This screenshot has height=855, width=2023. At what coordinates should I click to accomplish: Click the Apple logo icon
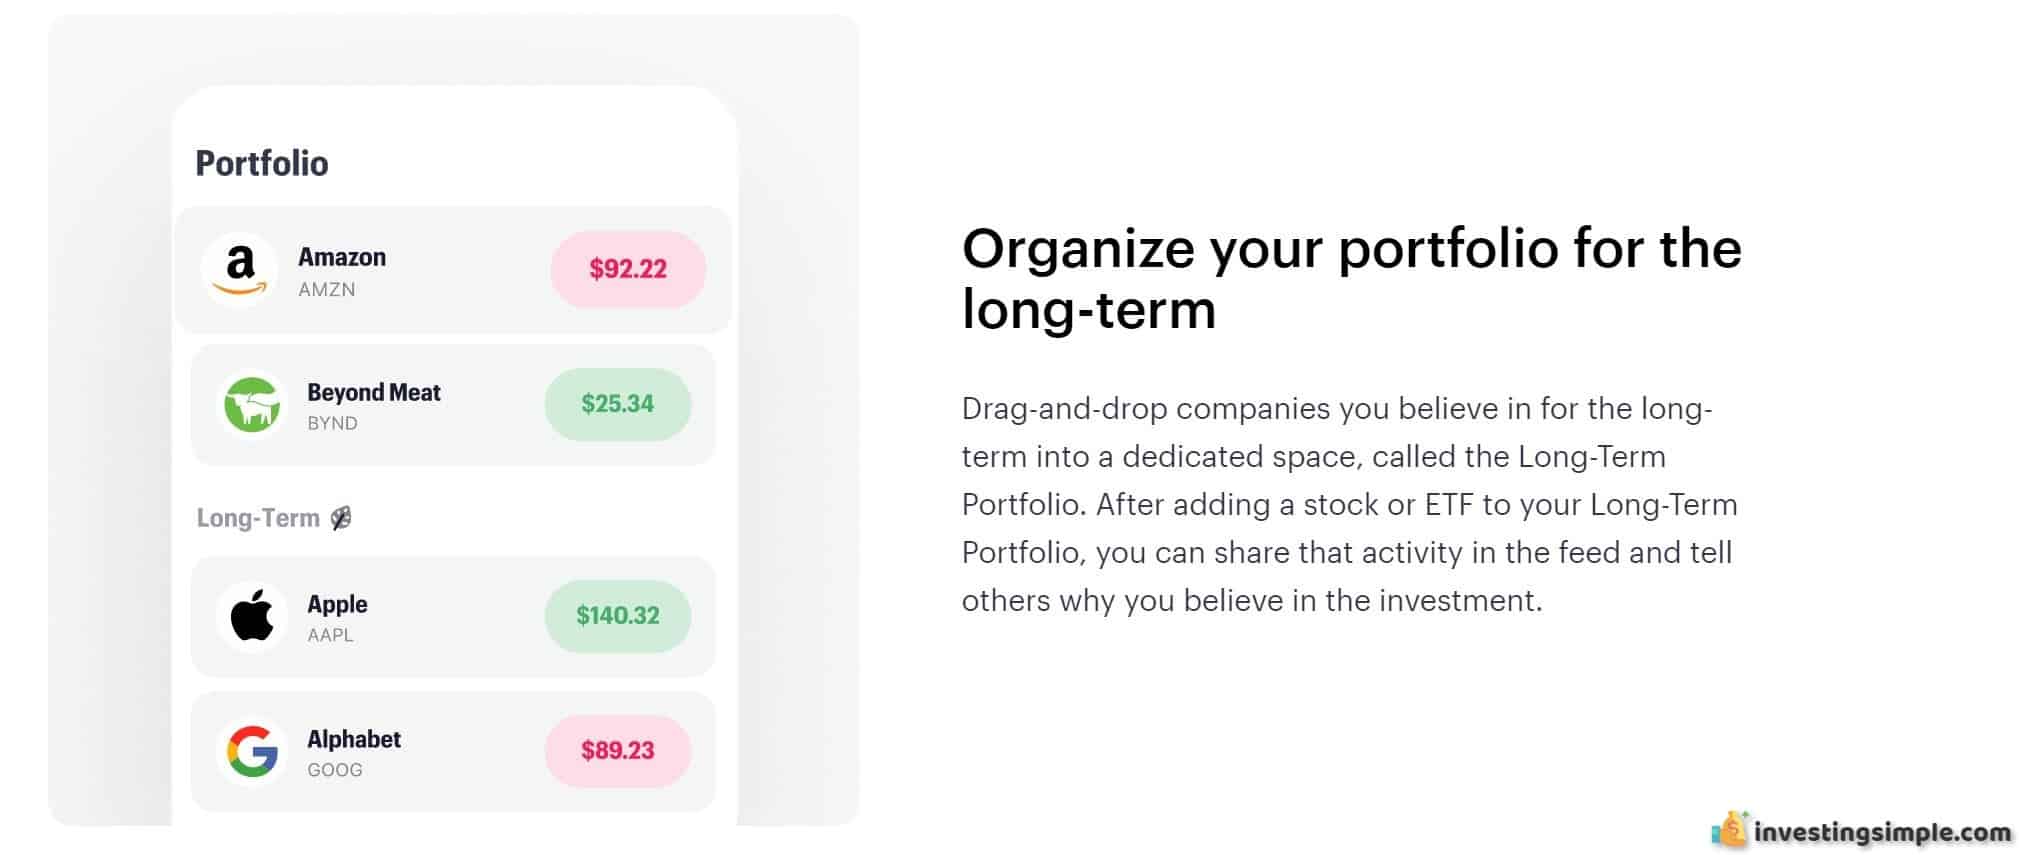pos(252,616)
